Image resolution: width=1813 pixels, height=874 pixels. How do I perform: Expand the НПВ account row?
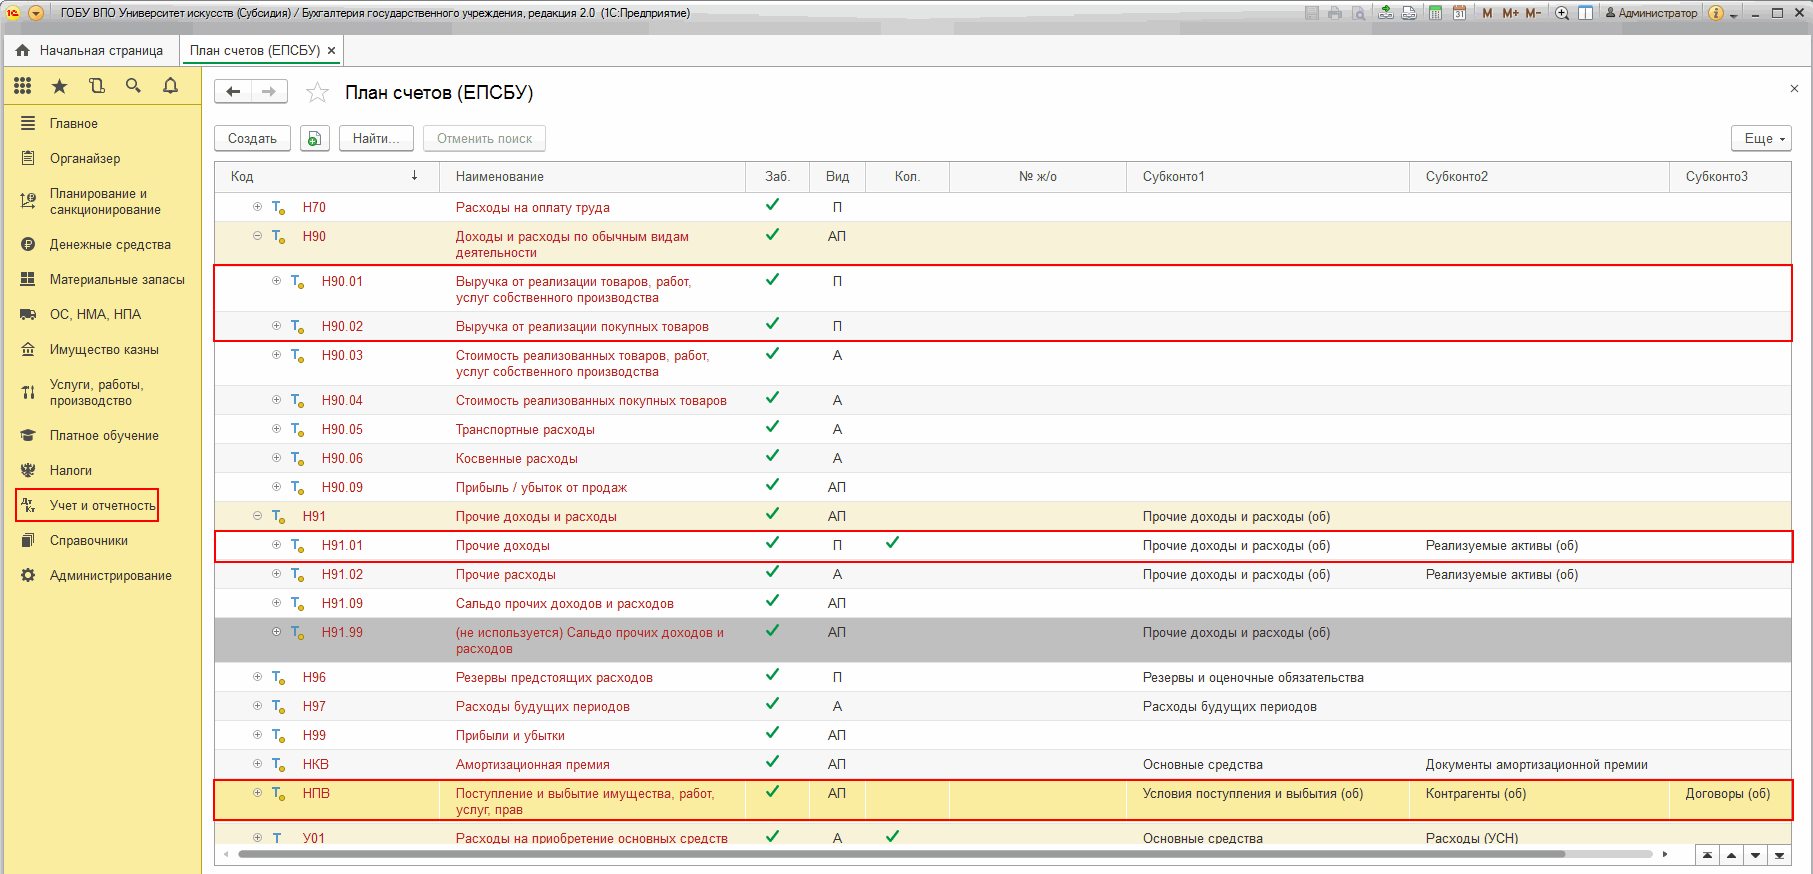257,793
